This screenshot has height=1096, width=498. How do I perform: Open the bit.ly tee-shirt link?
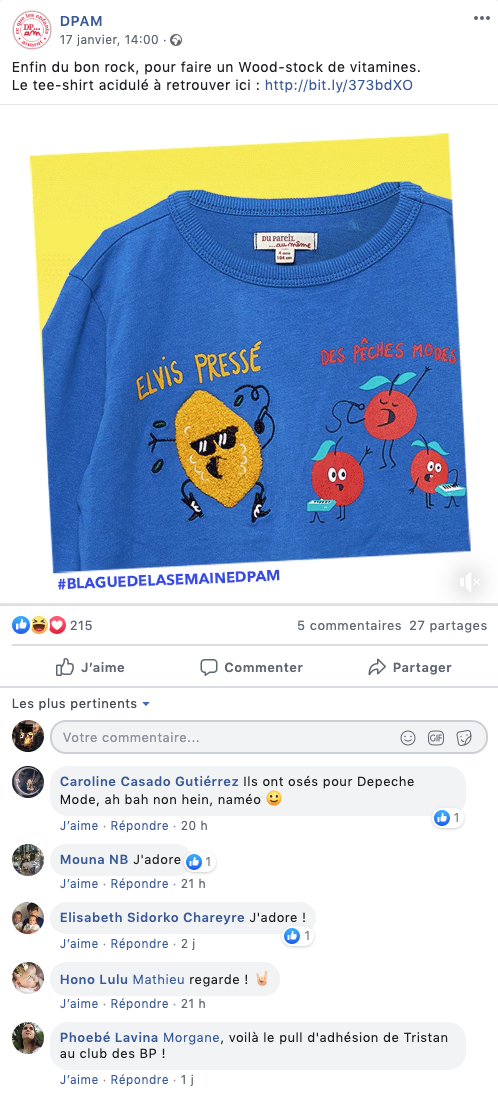pyautogui.click(x=339, y=86)
